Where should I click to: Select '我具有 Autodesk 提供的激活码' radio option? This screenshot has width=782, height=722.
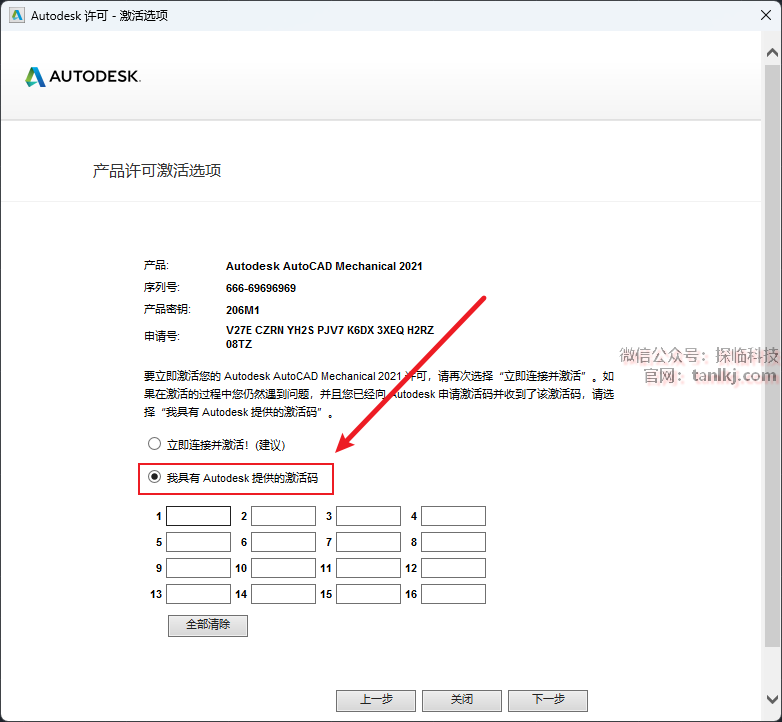[x=155, y=477]
